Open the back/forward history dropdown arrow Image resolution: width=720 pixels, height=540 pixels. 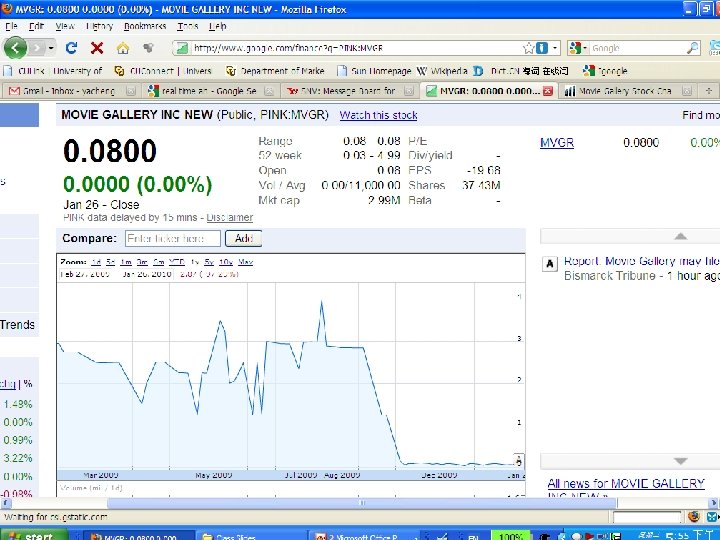click(x=51, y=48)
